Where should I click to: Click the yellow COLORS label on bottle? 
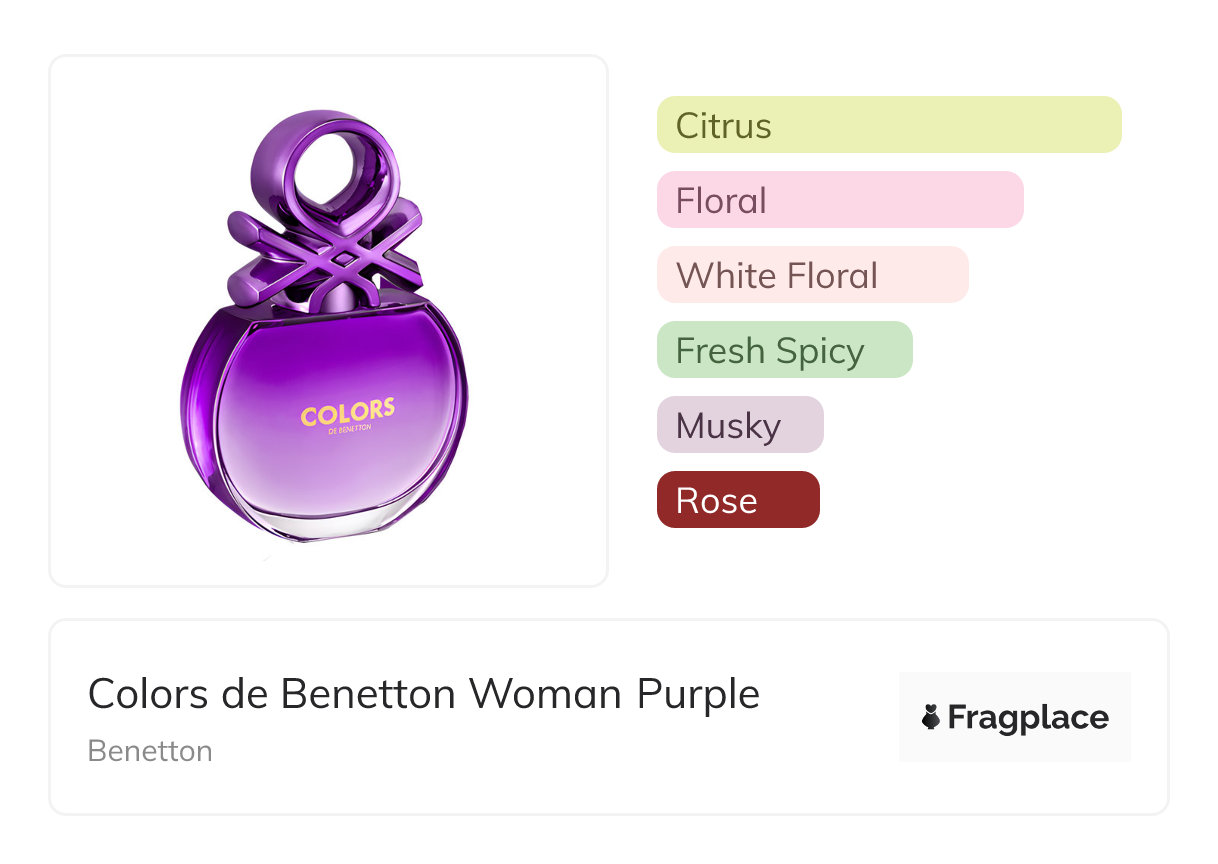(347, 411)
